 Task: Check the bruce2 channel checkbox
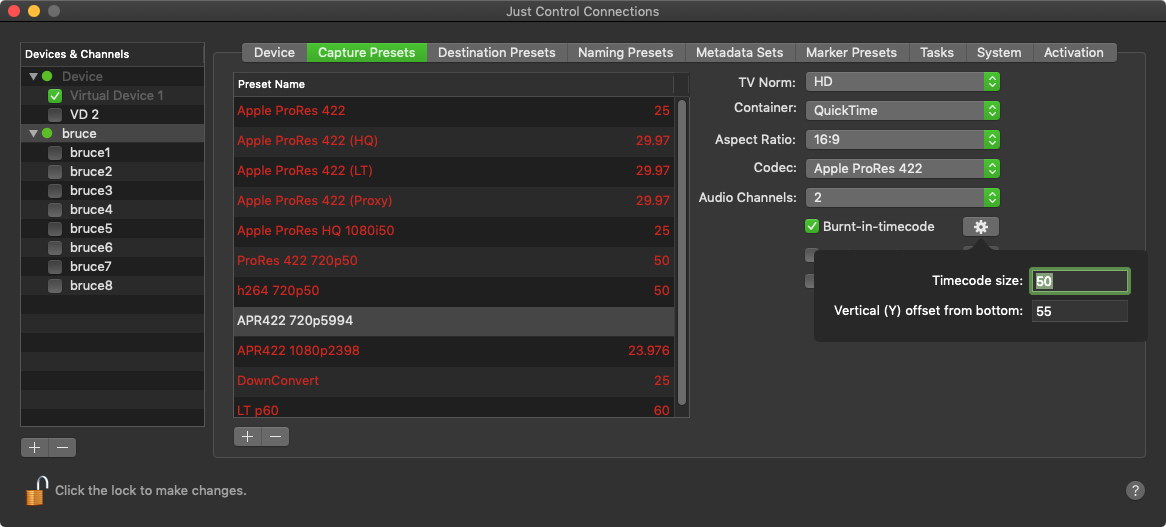coord(54,171)
